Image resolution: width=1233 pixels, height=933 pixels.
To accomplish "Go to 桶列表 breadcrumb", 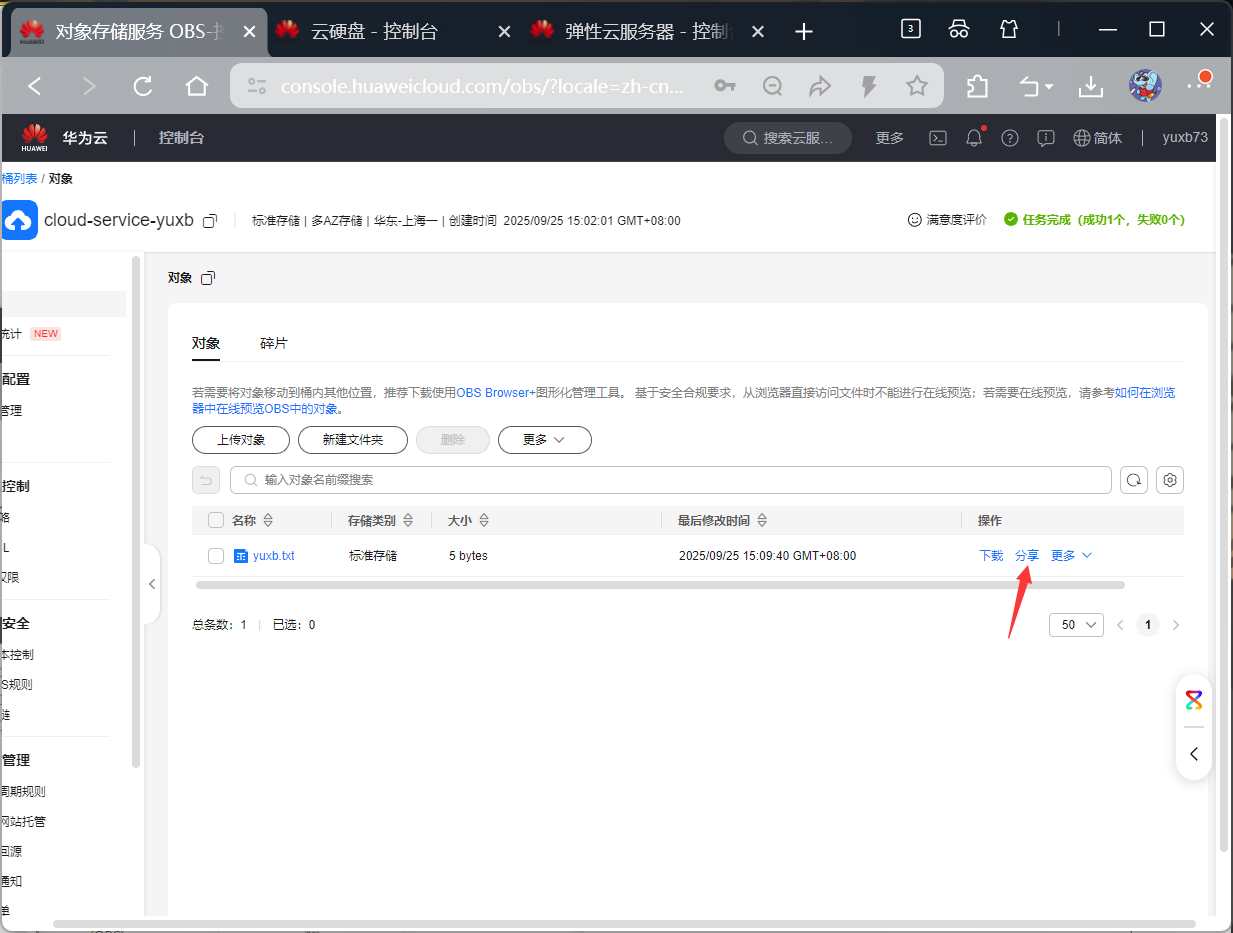I will tap(19, 179).
